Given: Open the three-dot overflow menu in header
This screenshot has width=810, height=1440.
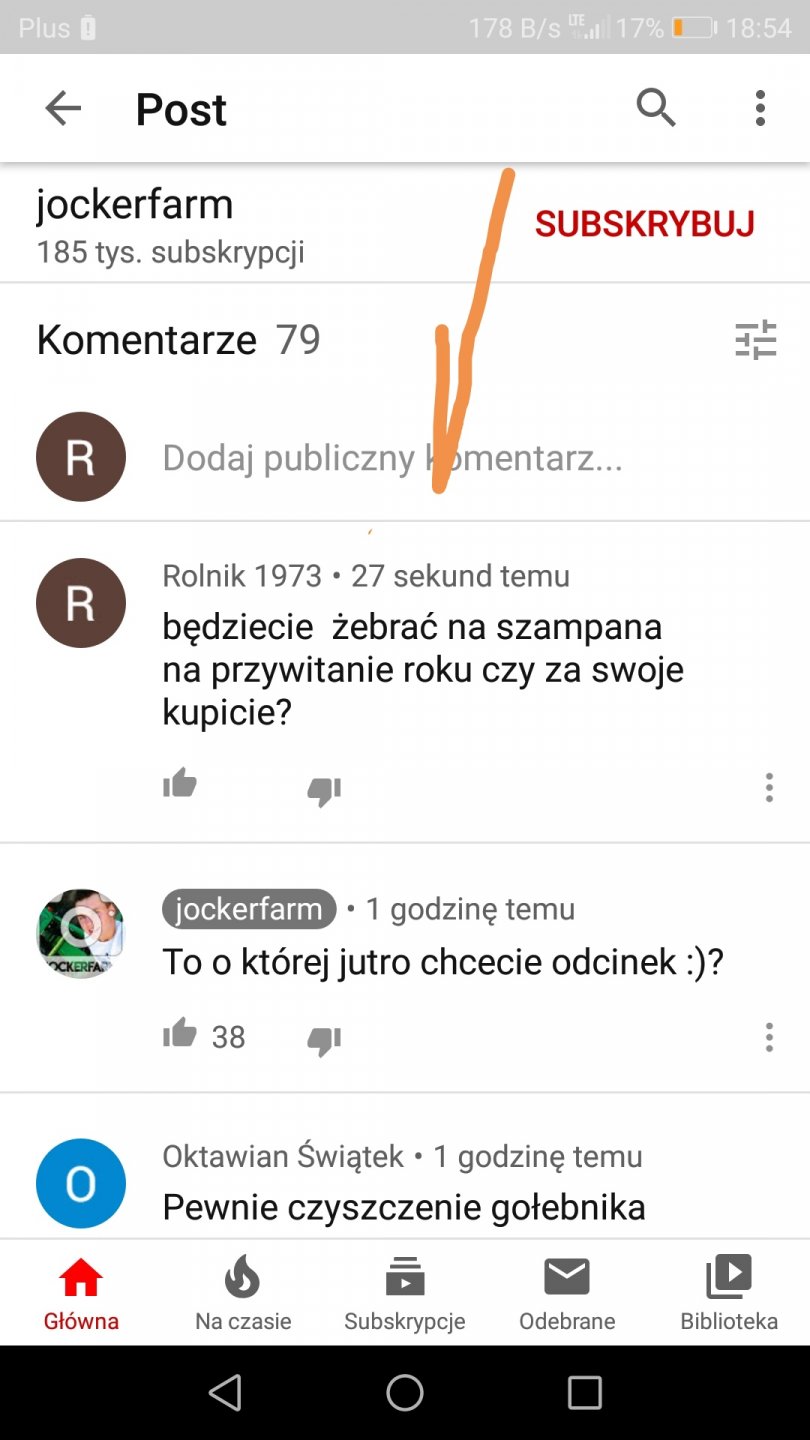Looking at the screenshot, I should pyautogui.click(x=760, y=108).
